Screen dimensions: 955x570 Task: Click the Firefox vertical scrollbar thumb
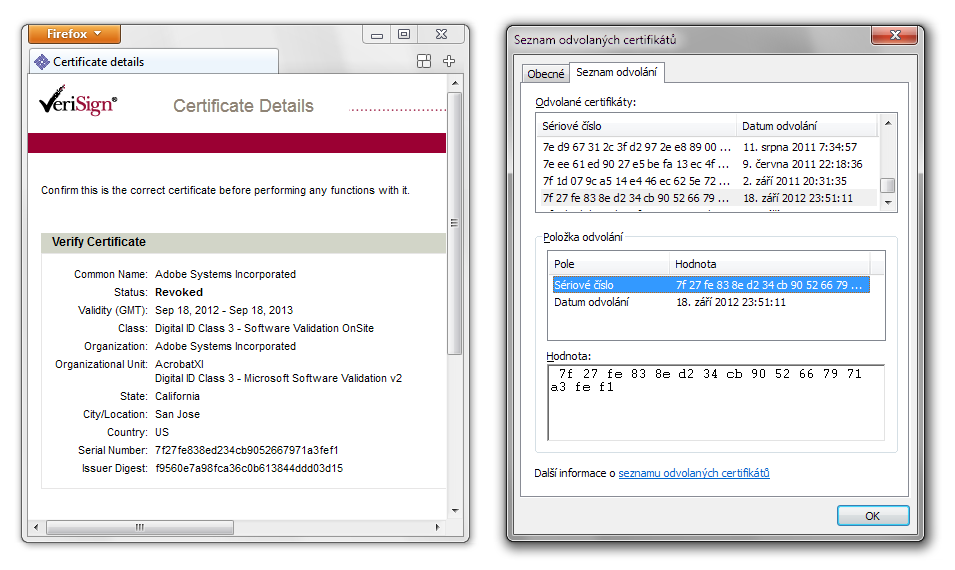point(455,223)
